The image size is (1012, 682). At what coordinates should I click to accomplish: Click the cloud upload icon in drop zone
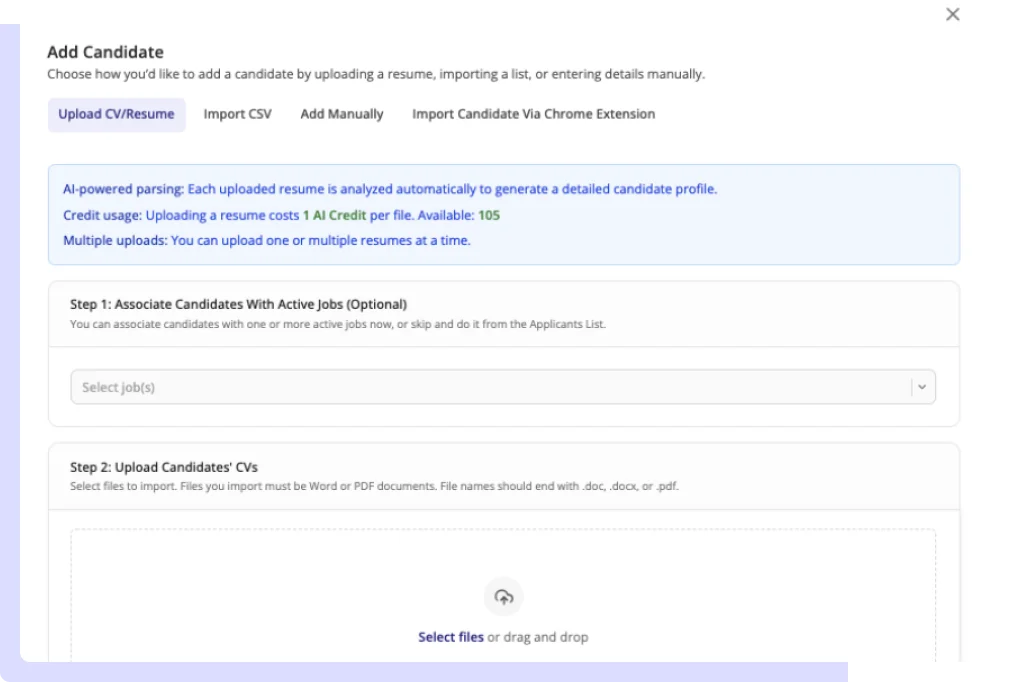503,596
